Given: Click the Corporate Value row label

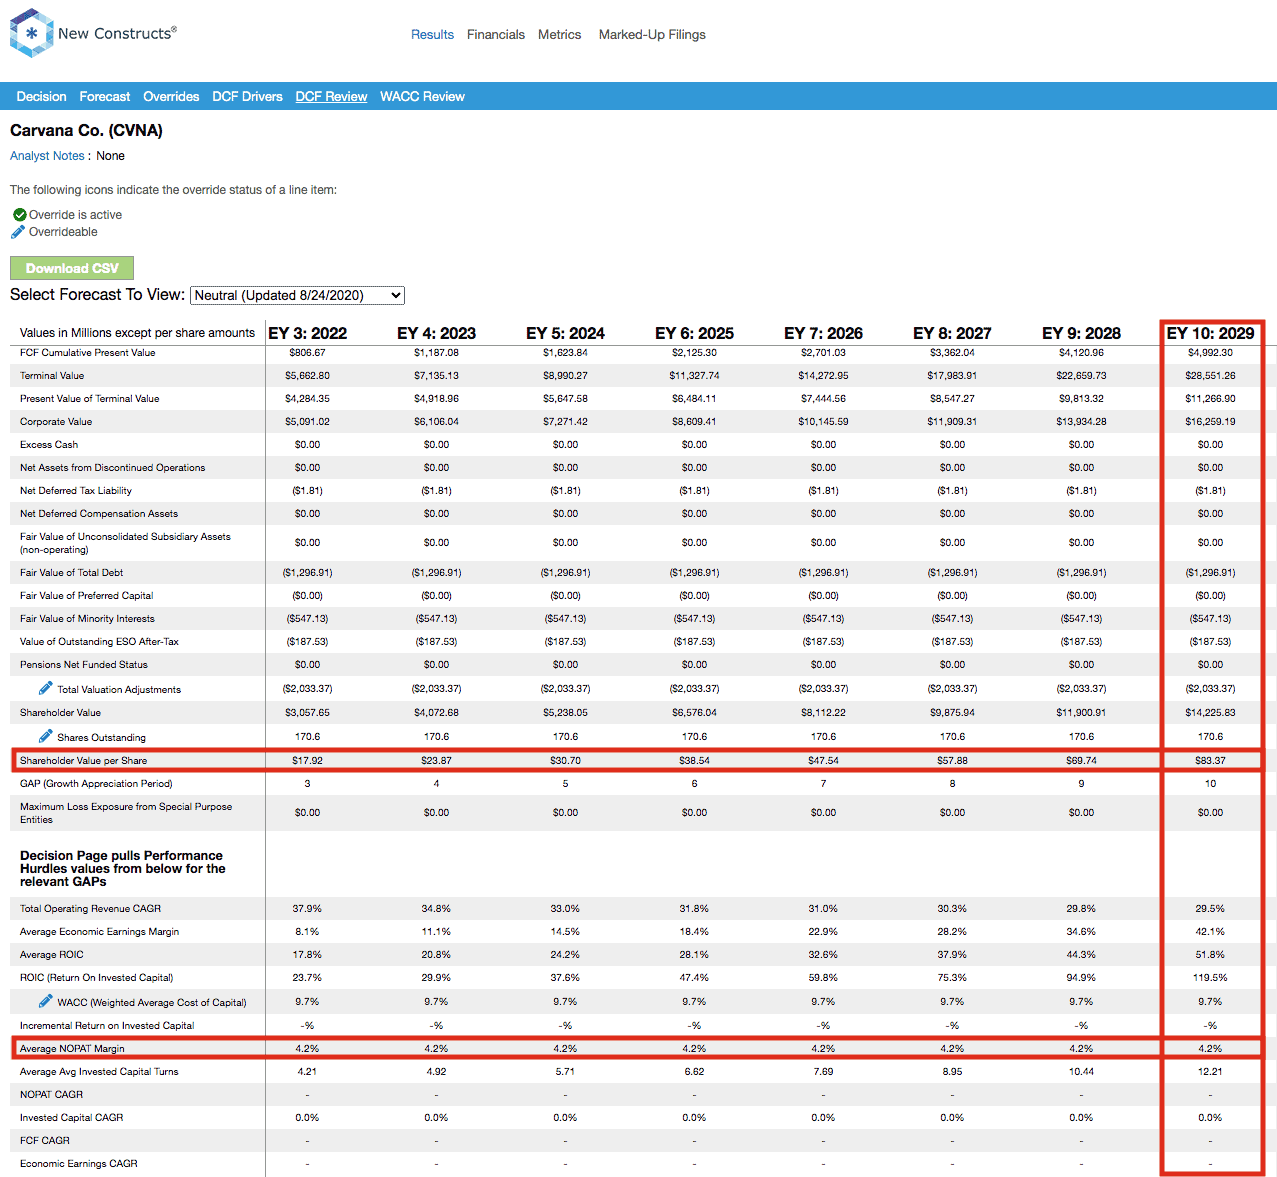Looking at the screenshot, I should [x=56, y=422].
